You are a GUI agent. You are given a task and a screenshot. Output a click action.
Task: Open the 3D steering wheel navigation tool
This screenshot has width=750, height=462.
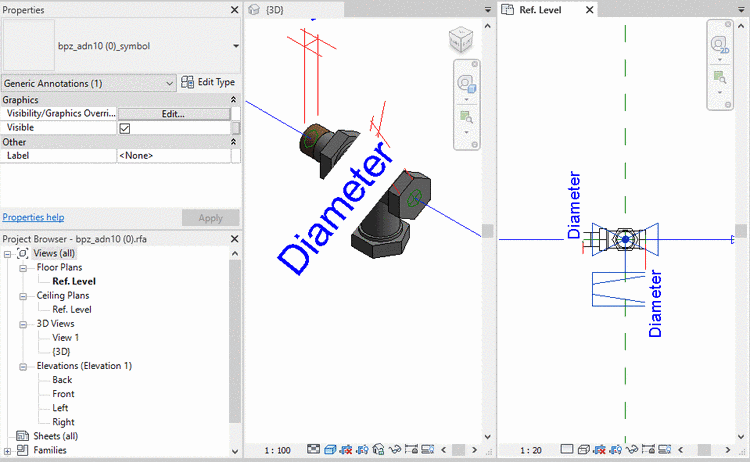[466, 84]
